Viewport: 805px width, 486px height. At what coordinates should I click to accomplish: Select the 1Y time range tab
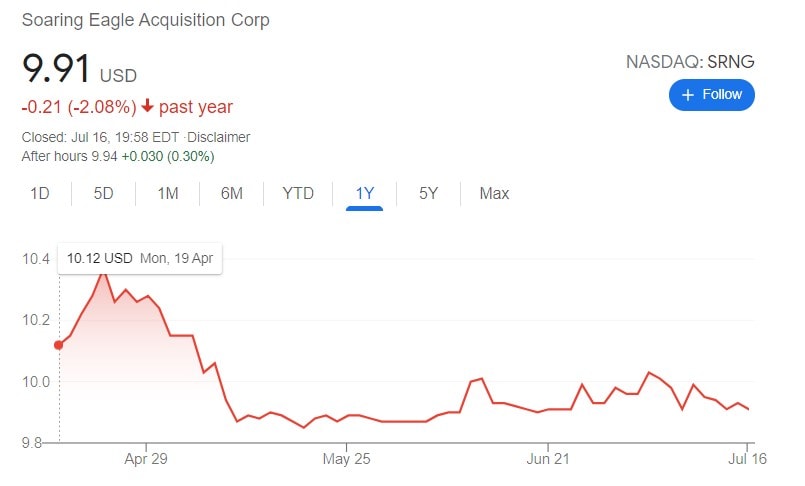365,193
